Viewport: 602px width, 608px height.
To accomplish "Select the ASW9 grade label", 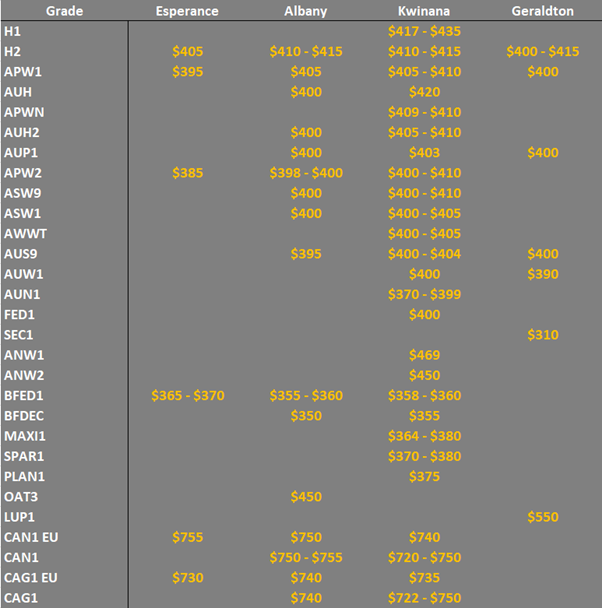I will tap(22, 193).
